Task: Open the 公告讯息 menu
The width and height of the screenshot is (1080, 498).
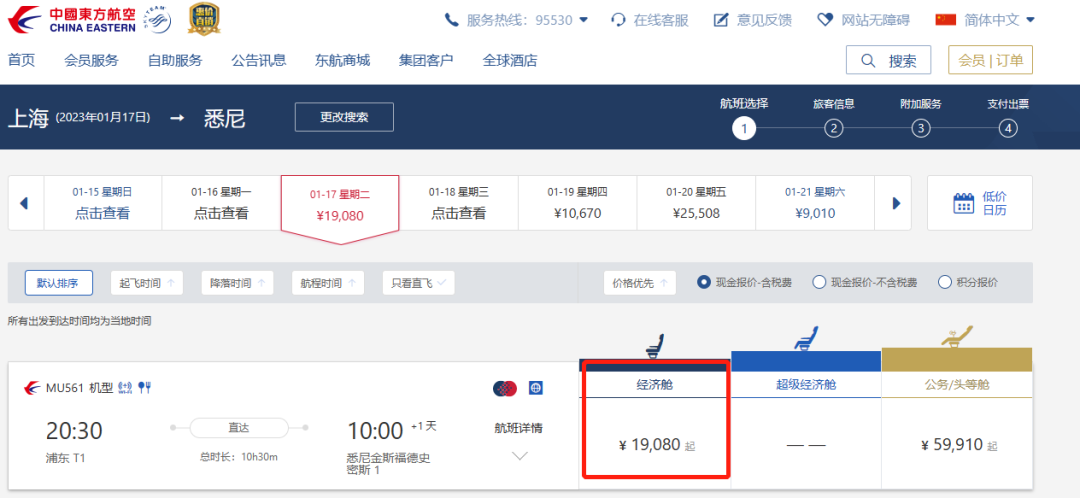Action: click(x=258, y=61)
